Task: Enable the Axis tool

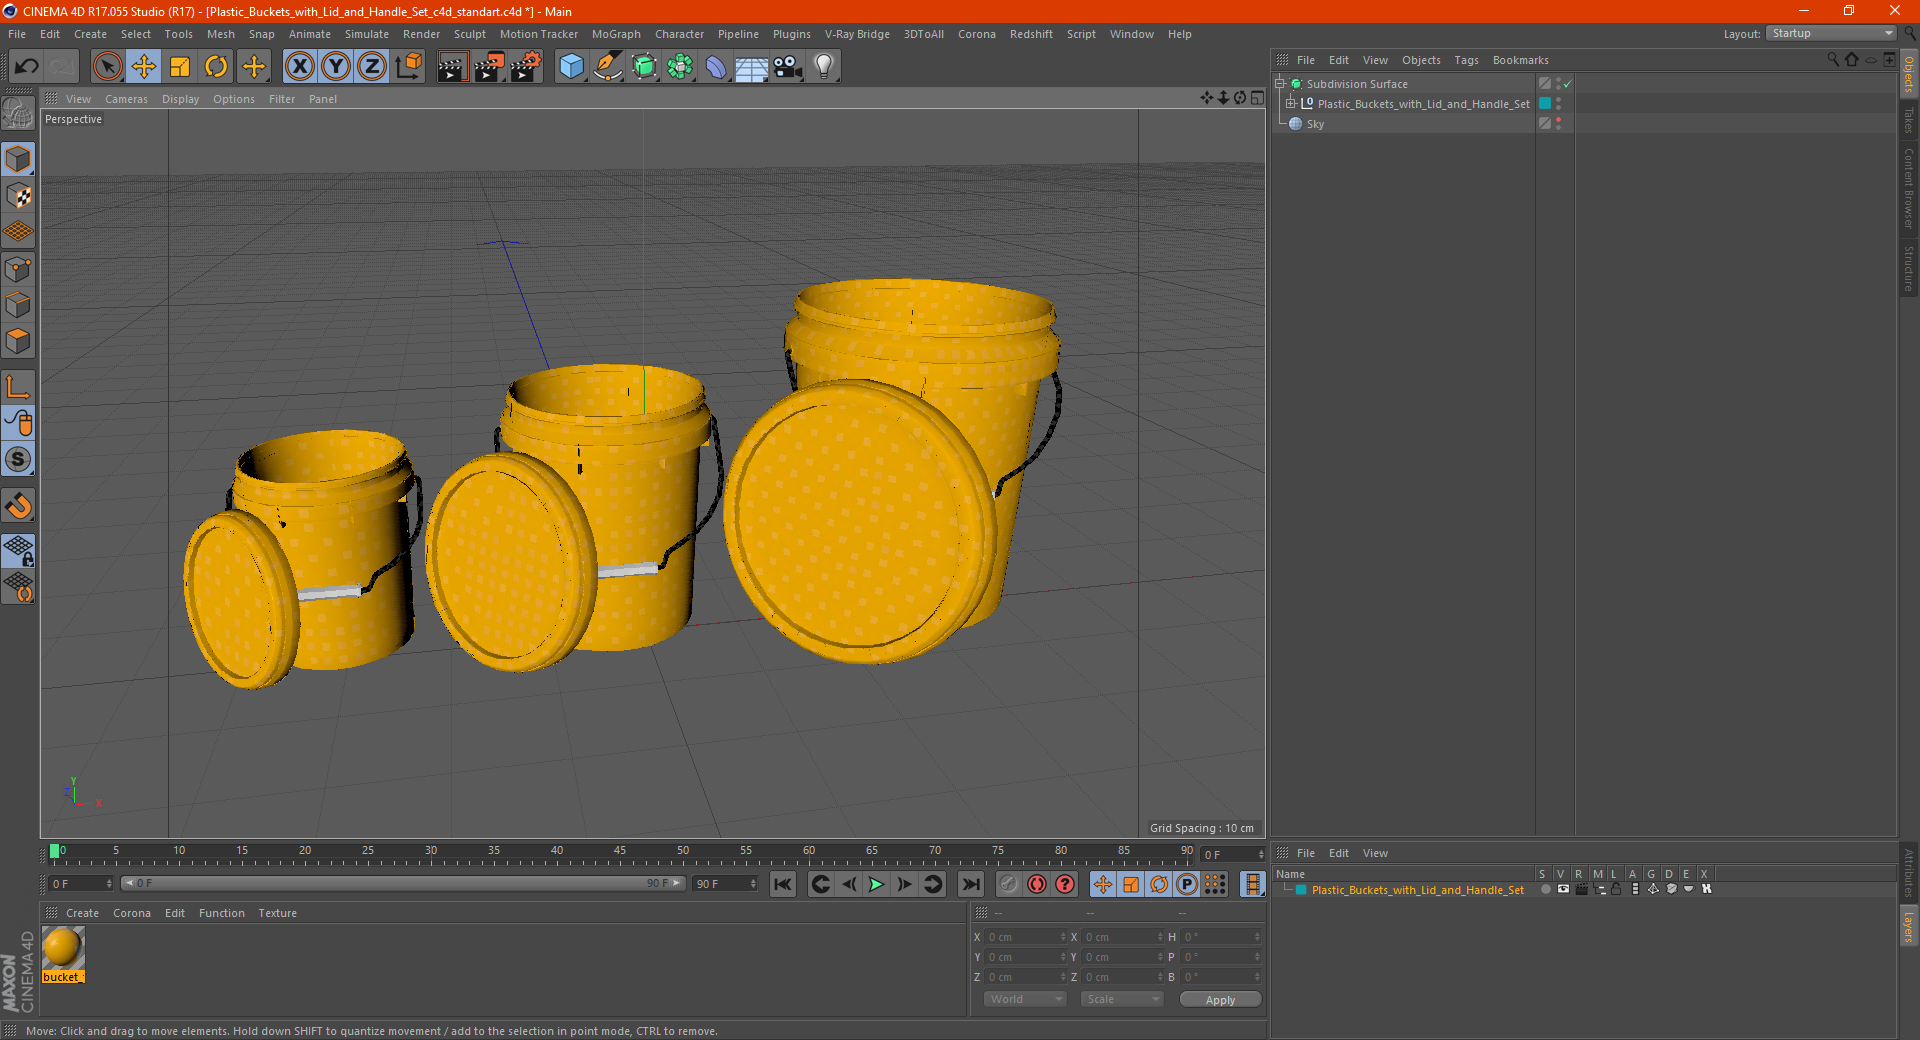Action: (18, 387)
